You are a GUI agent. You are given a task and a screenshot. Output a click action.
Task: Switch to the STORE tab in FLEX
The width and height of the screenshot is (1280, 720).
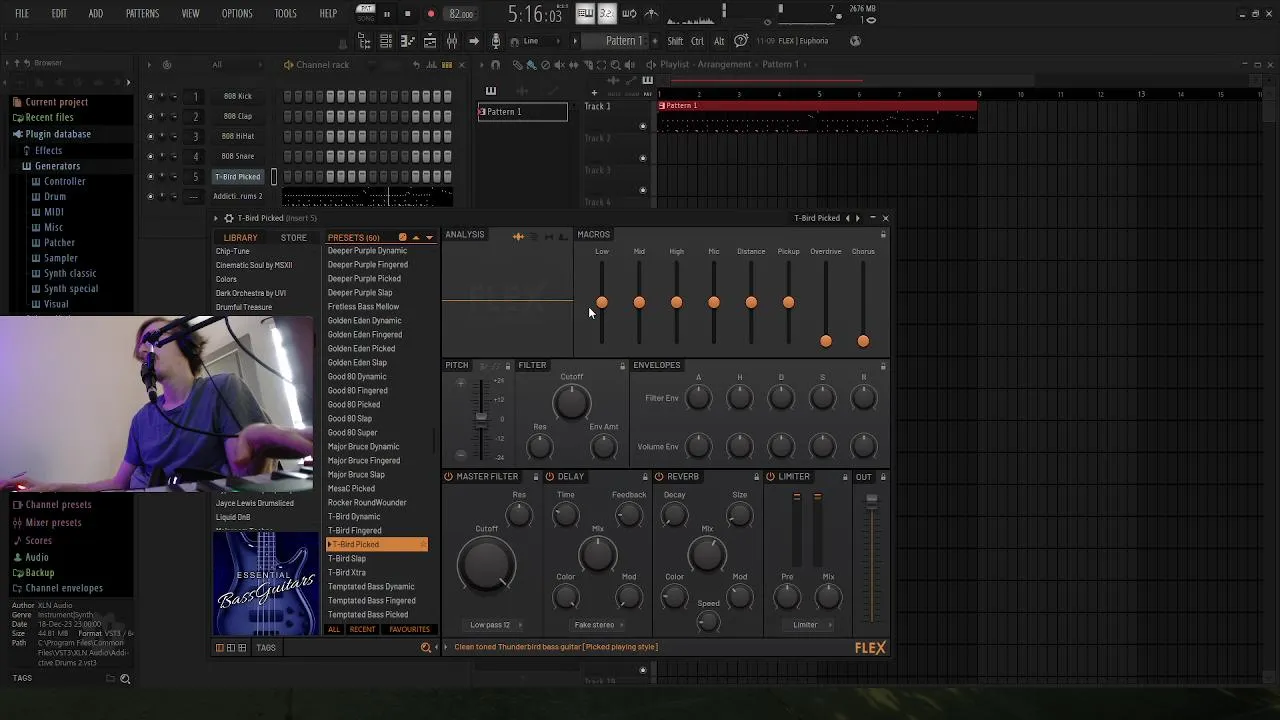coord(293,238)
